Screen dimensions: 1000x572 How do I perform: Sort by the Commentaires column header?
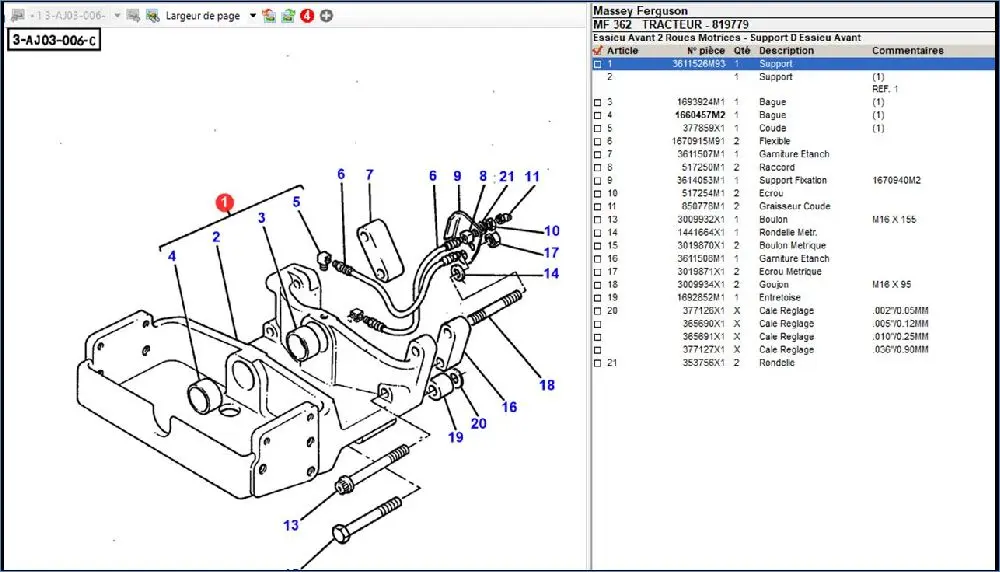(x=908, y=50)
